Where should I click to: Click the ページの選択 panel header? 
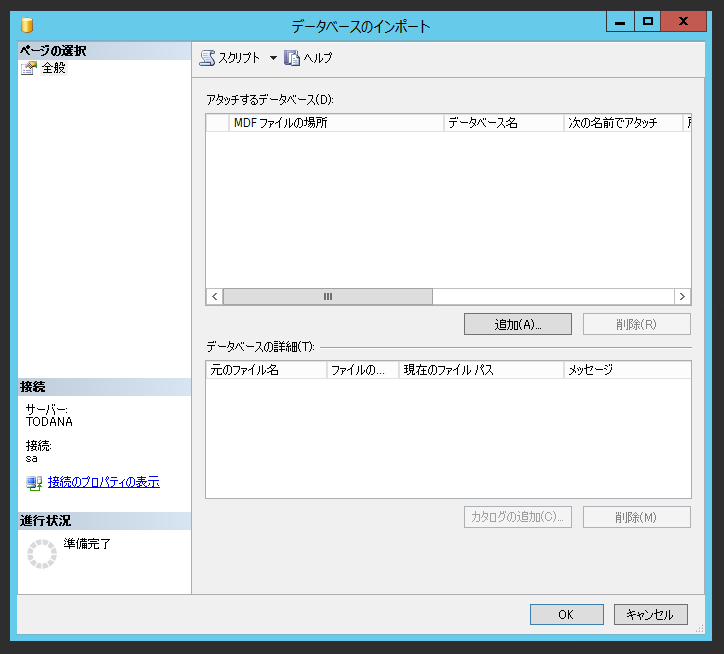(x=104, y=51)
